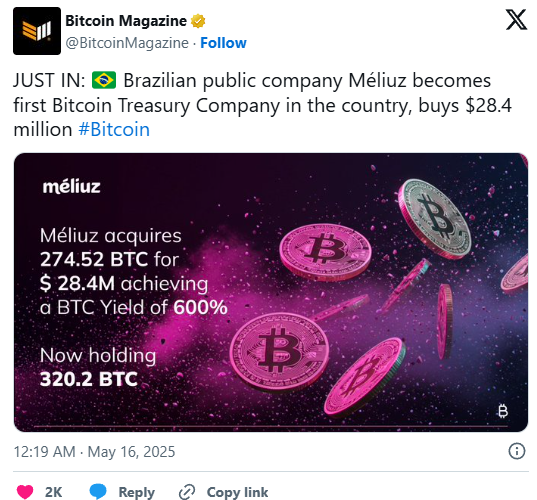Click the blue reply speech bubble
The image size is (537, 500).
(x=98, y=491)
